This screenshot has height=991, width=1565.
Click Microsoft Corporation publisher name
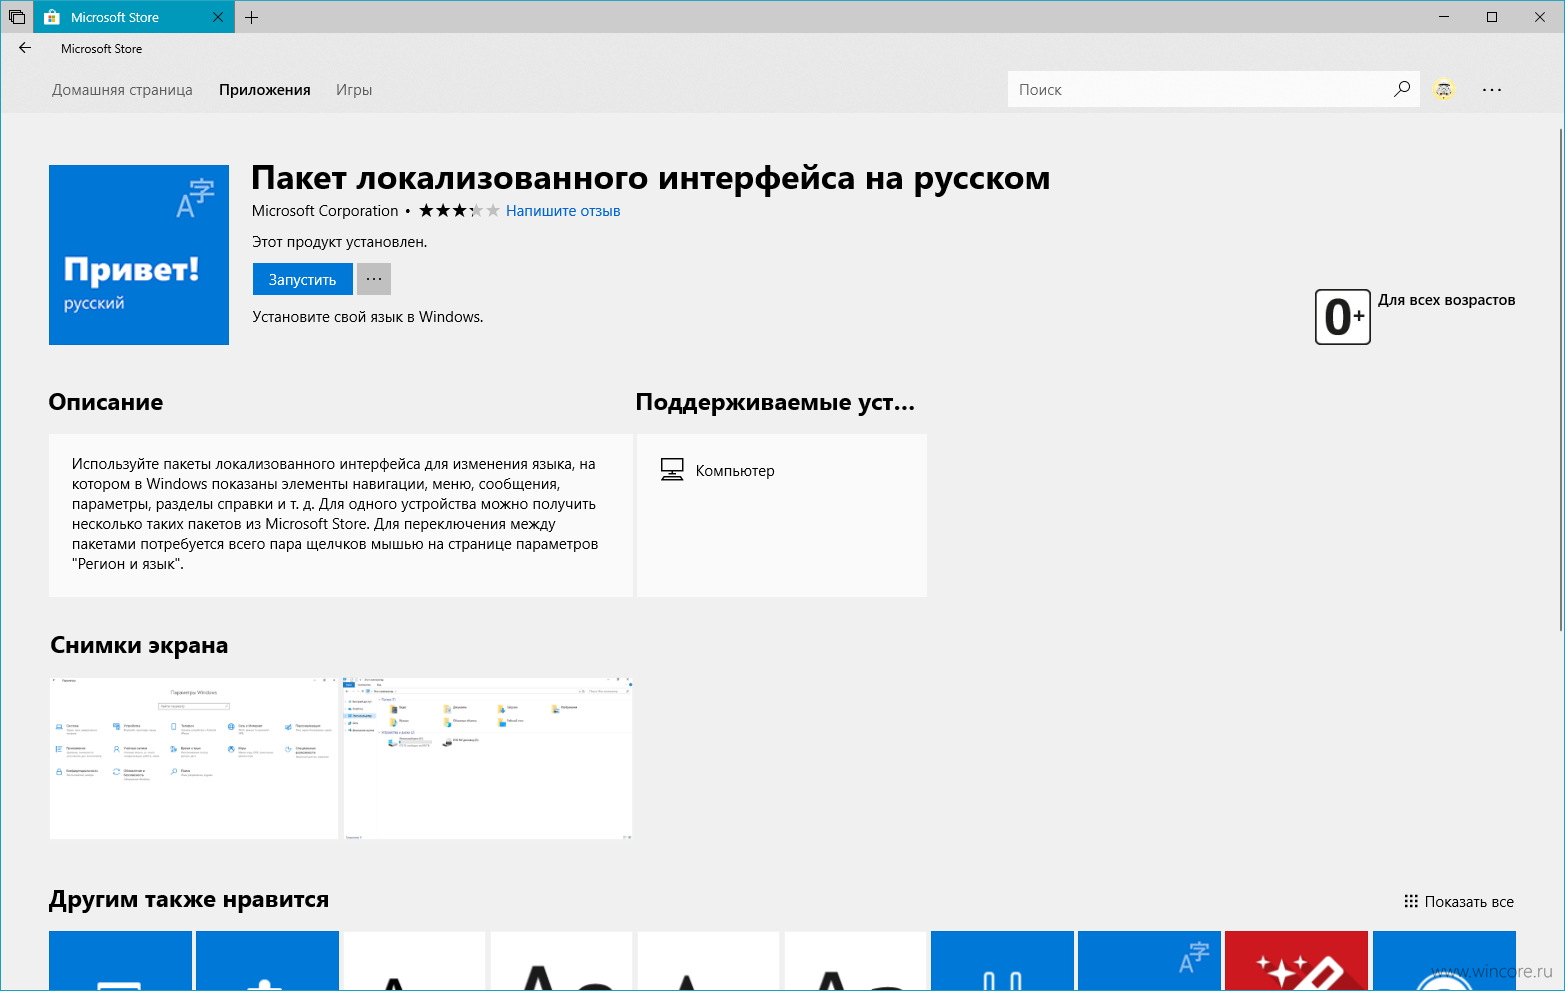pos(325,211)
